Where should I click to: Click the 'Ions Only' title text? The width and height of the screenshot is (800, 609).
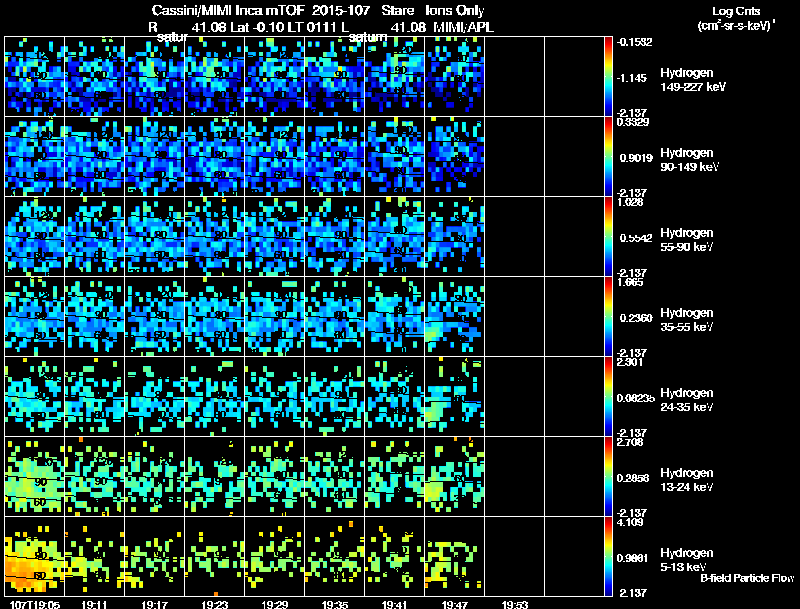click(x=455, y=10)
